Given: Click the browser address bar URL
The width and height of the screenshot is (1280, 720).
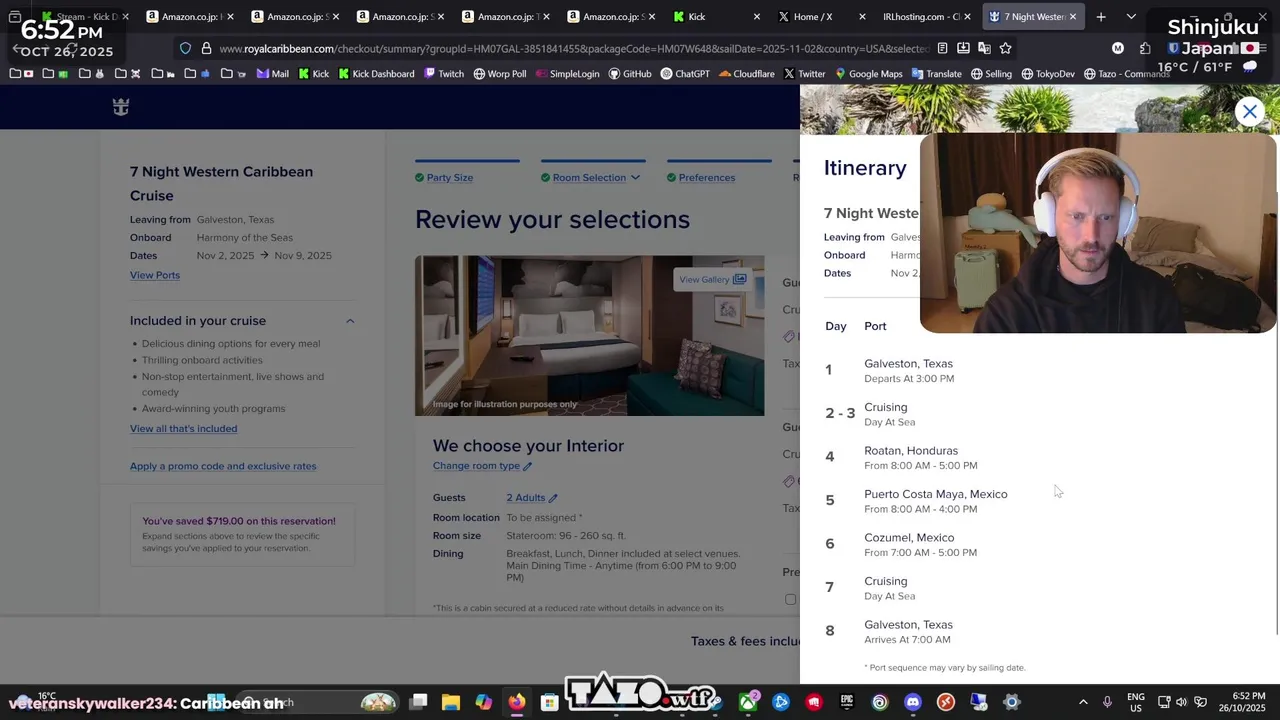Looking at the screenshot, I should pos(573,48).
